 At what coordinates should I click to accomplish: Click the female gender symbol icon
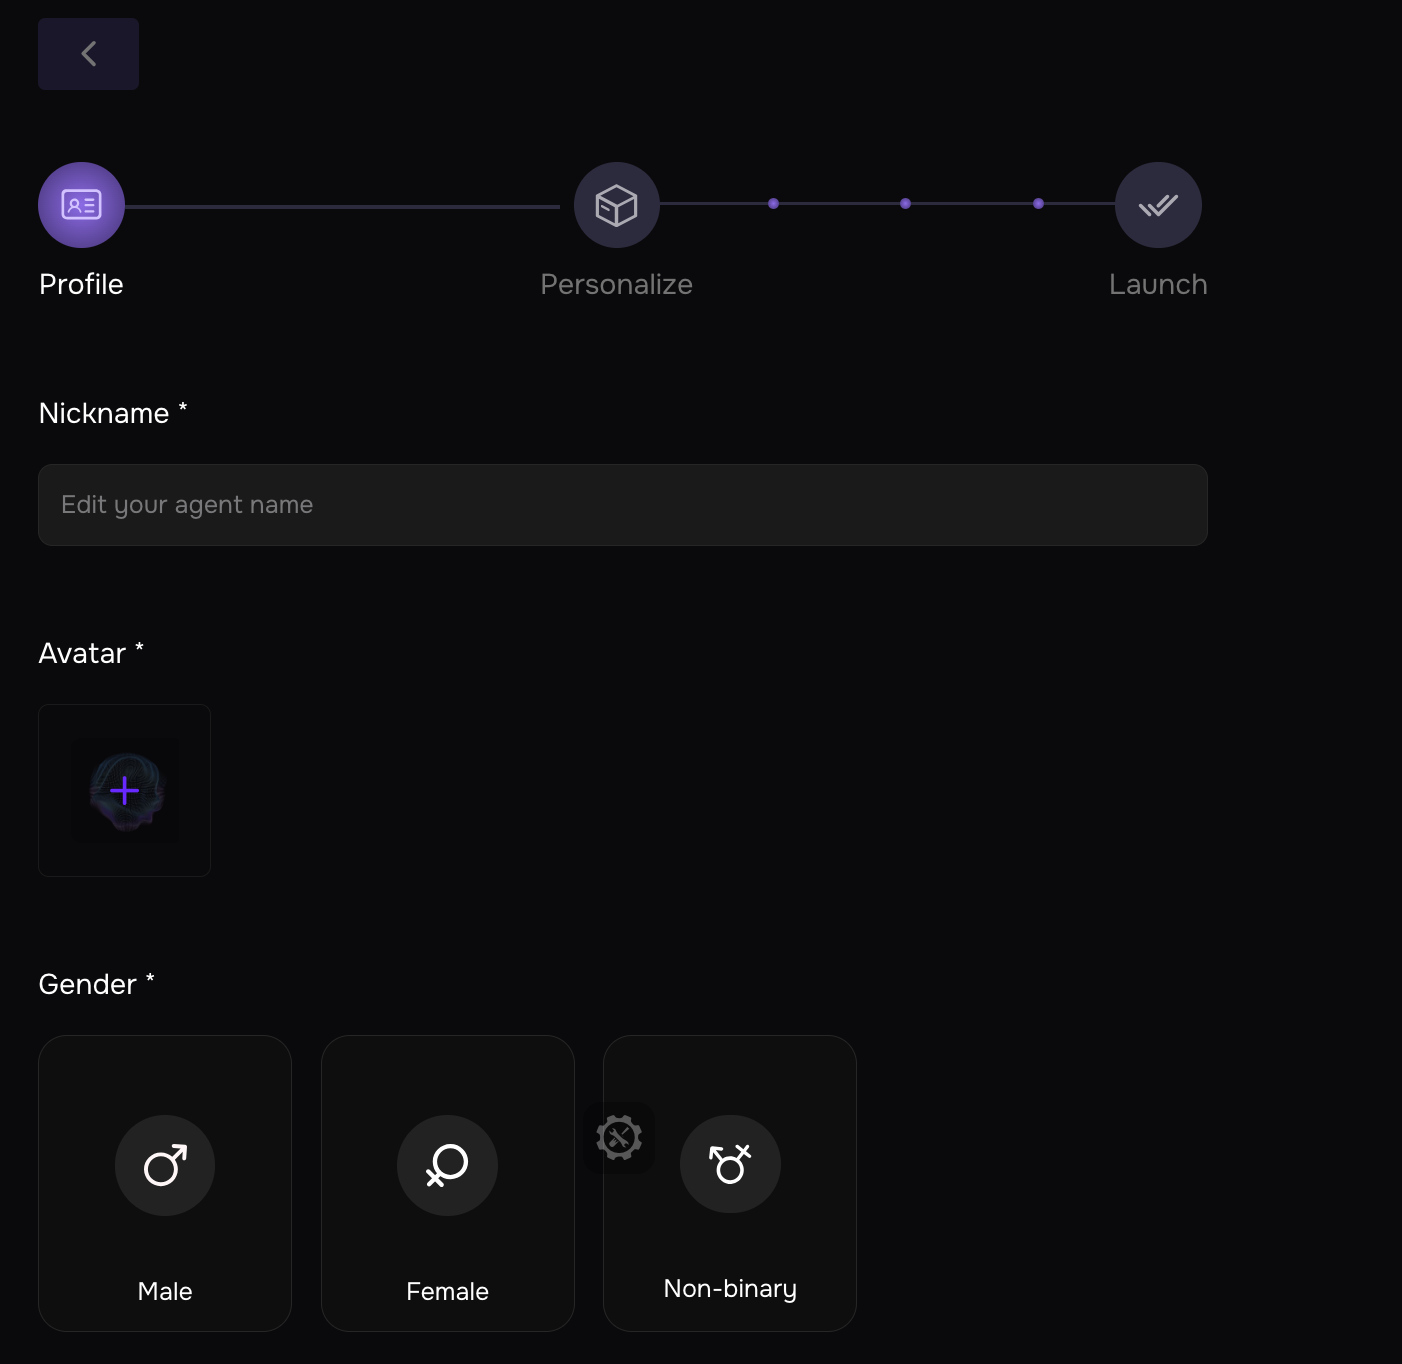coord(447,1165)
